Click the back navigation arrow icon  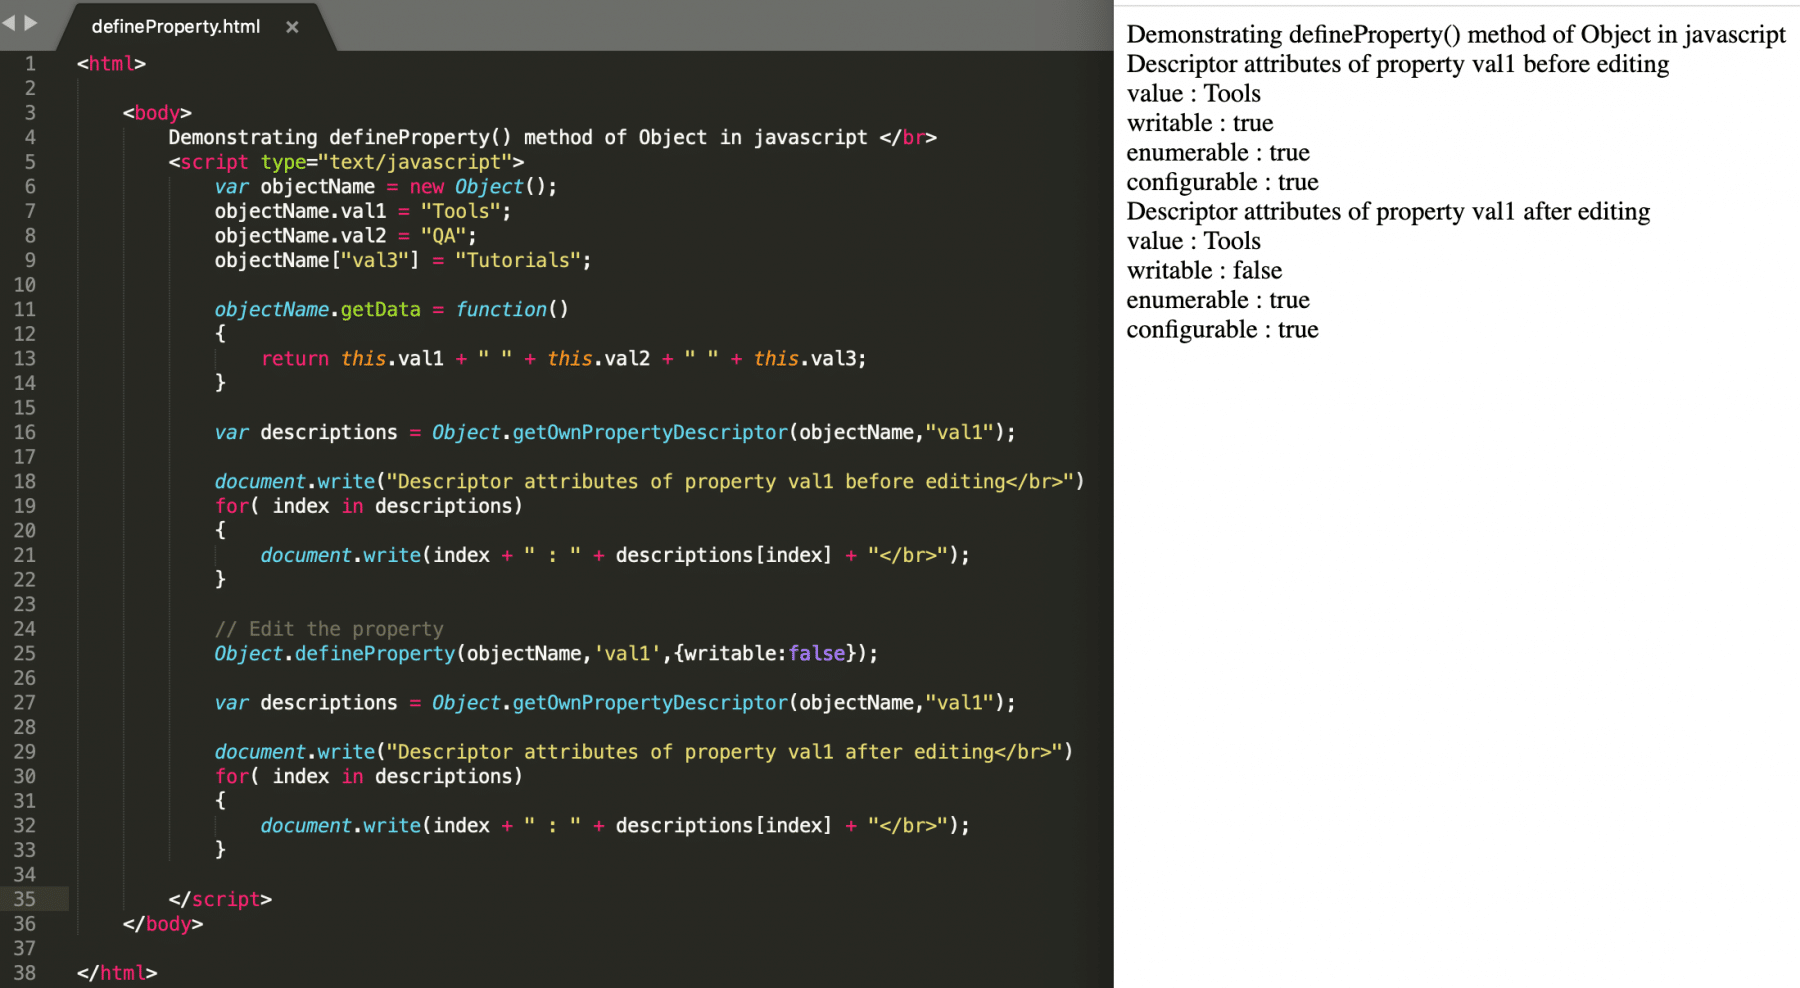click(10, 22)
